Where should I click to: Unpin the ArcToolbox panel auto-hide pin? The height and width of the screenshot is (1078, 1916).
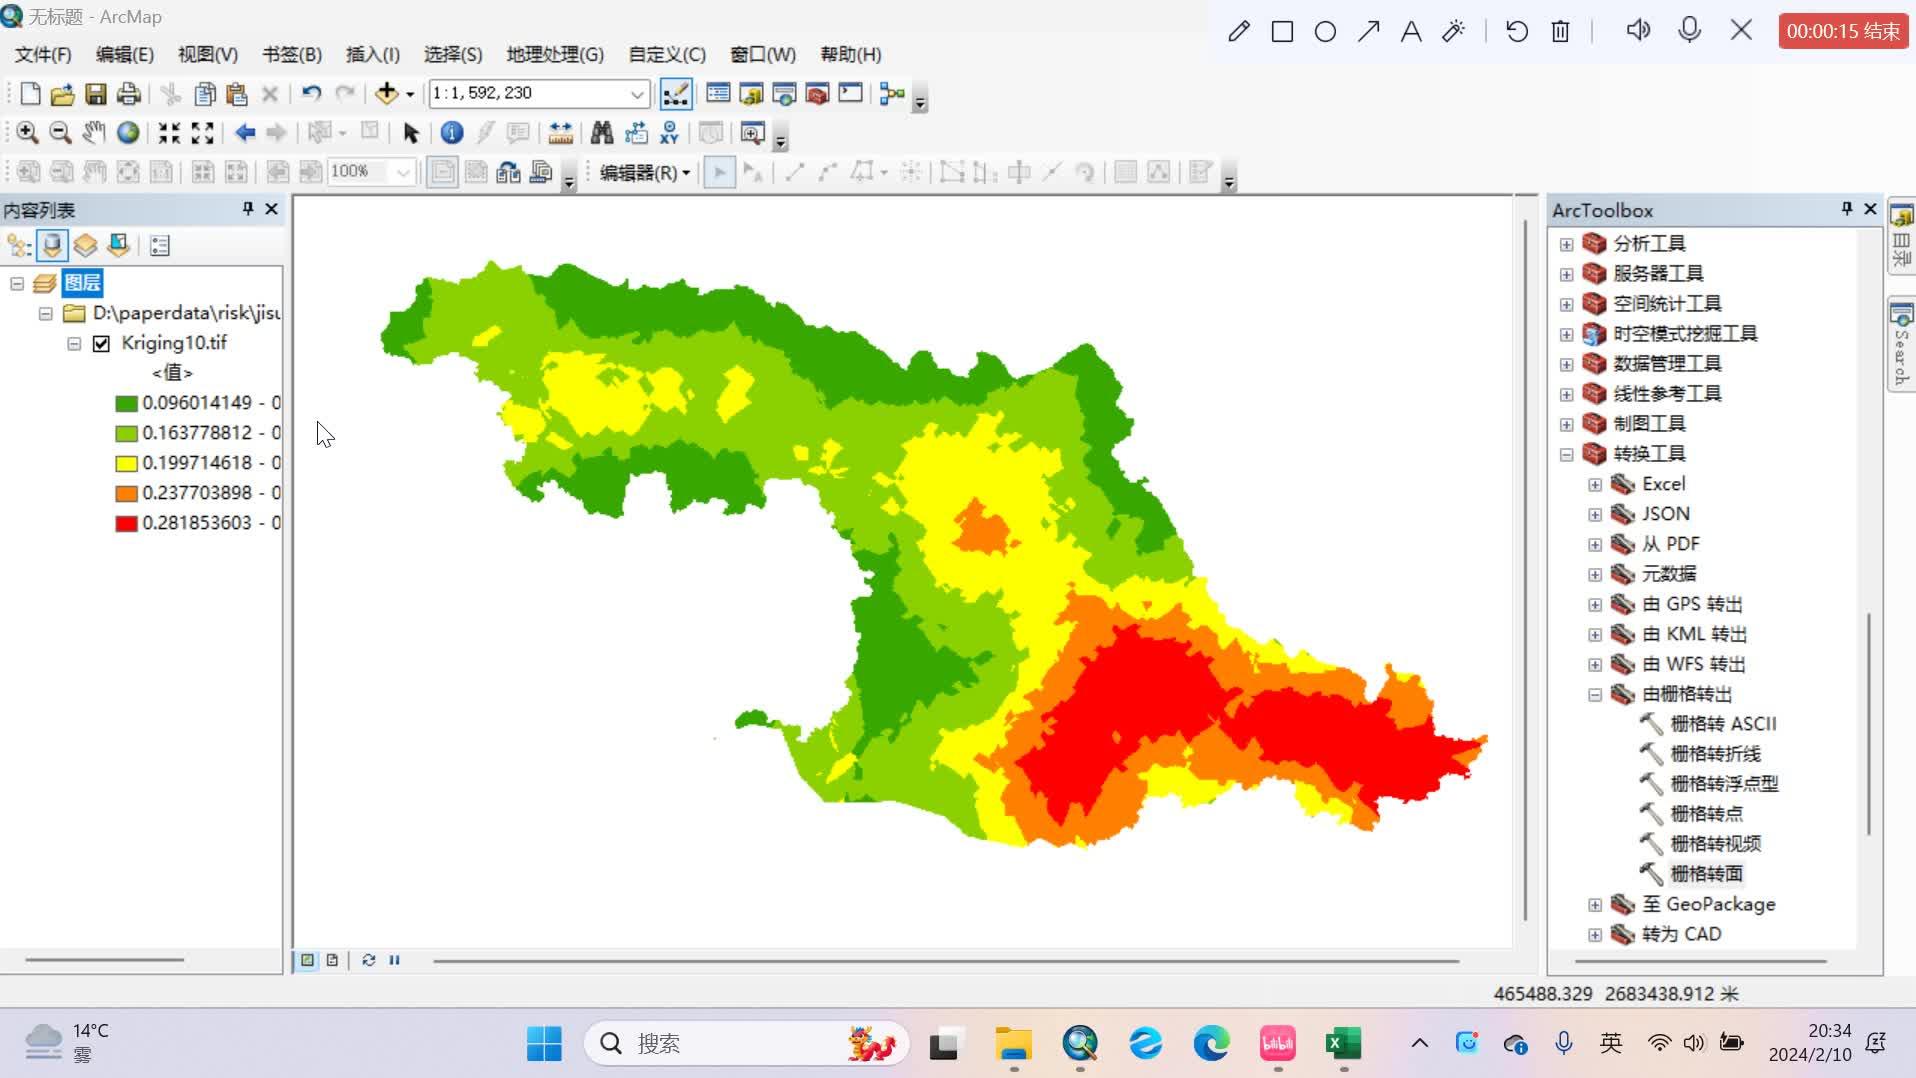click(1845, 209)
